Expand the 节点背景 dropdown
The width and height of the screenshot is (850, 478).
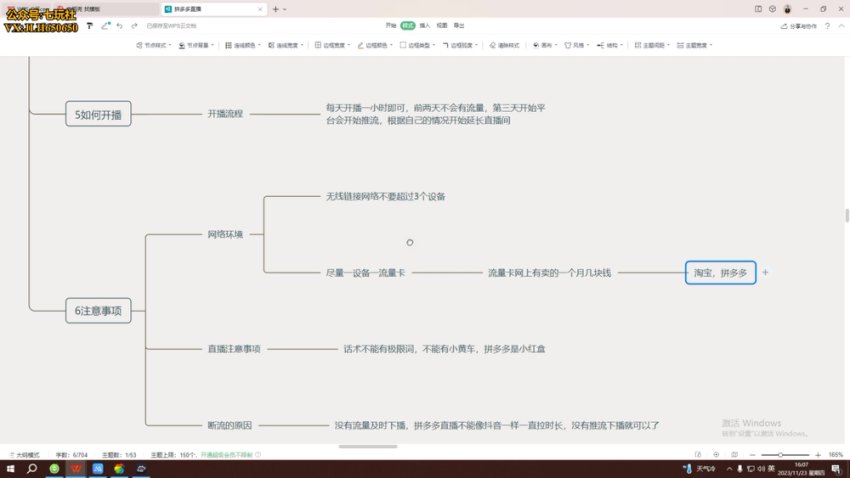pyautogui.click(x=198, y=46)
